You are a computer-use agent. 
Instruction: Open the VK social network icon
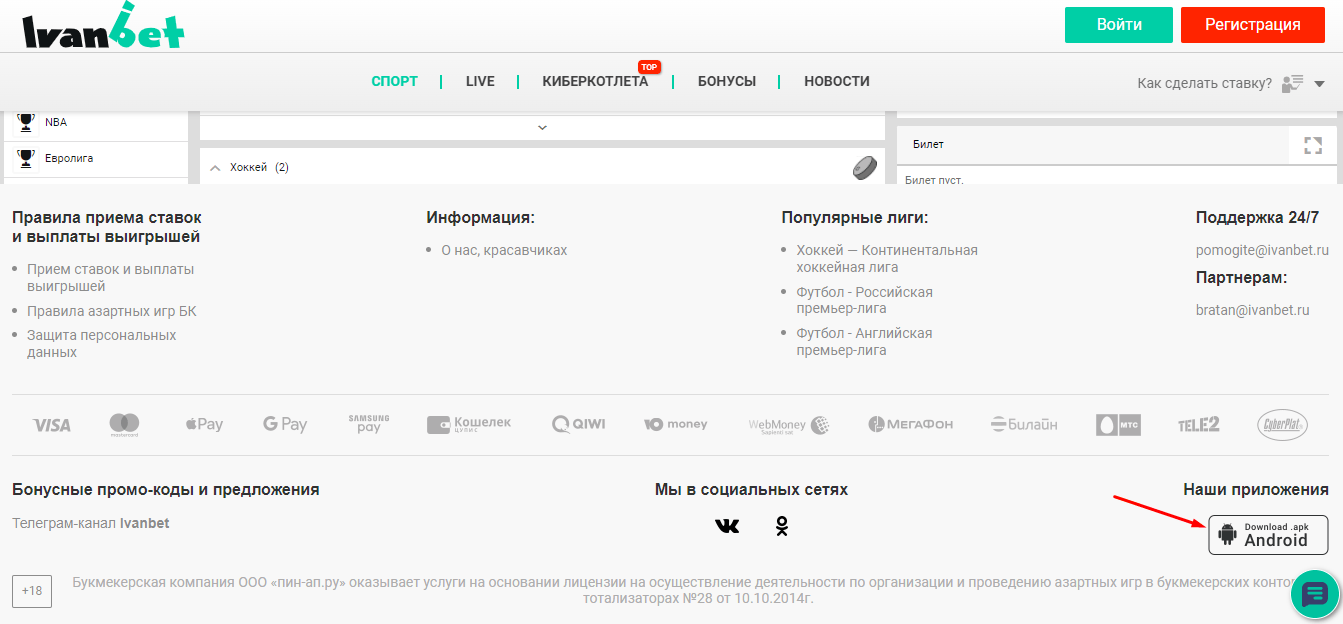pos(727,525)
